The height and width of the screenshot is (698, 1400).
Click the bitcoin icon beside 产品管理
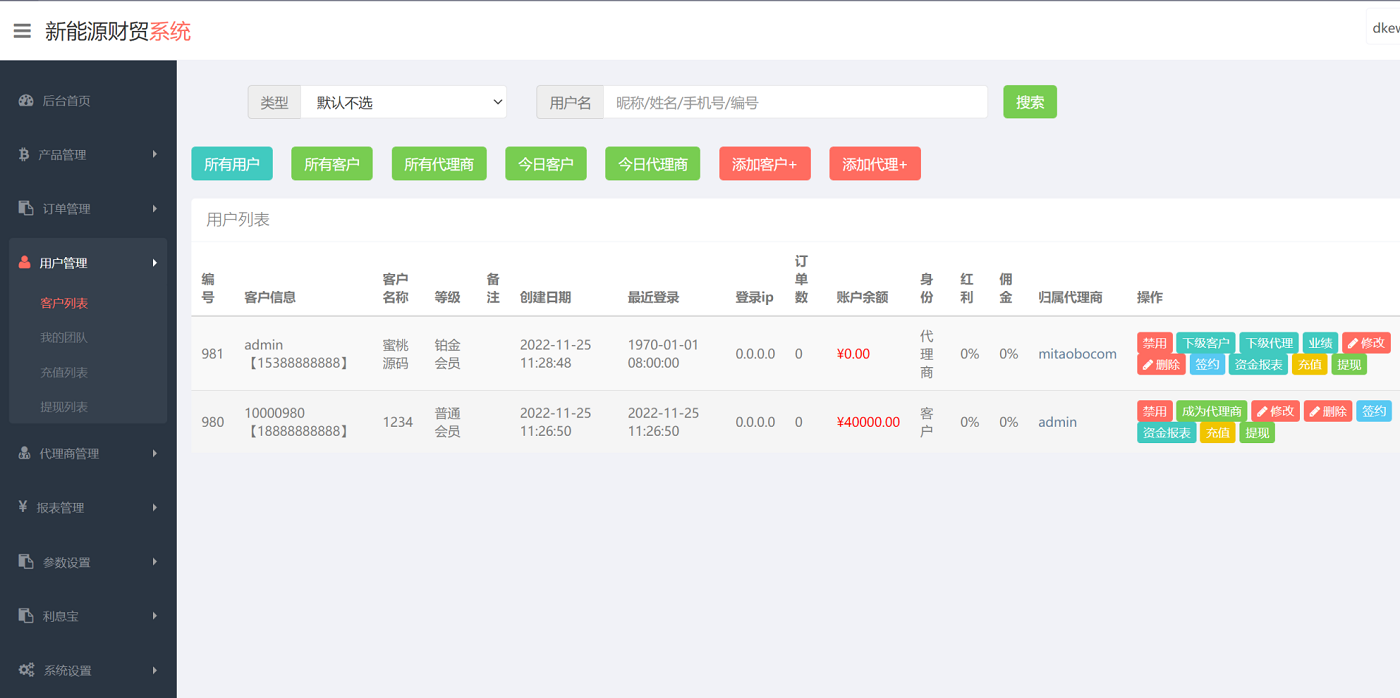(24, 155)
